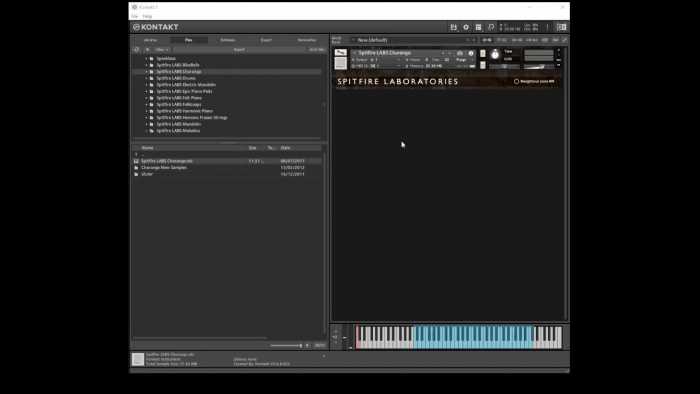Toggle the circular option in Spitfire Laboratories banner

point(517,82)
